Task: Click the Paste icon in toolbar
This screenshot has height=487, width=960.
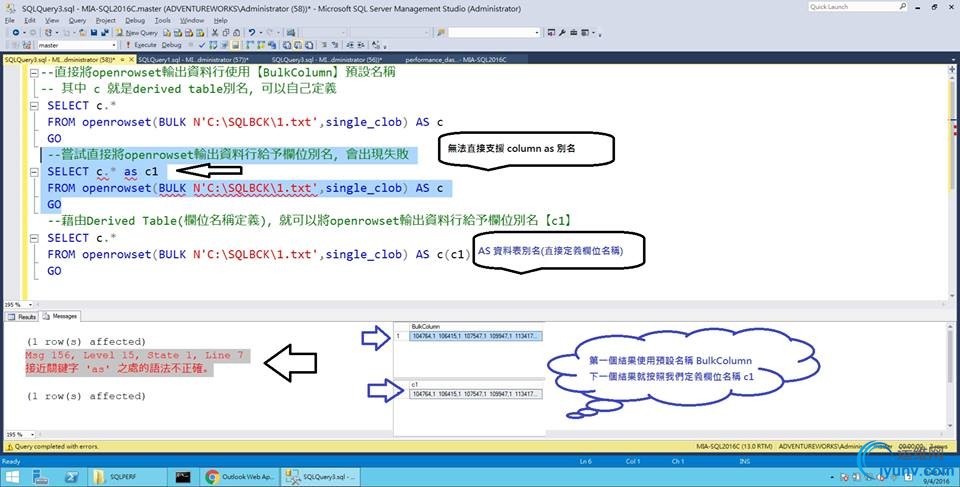Action: [x=237, y=32]
